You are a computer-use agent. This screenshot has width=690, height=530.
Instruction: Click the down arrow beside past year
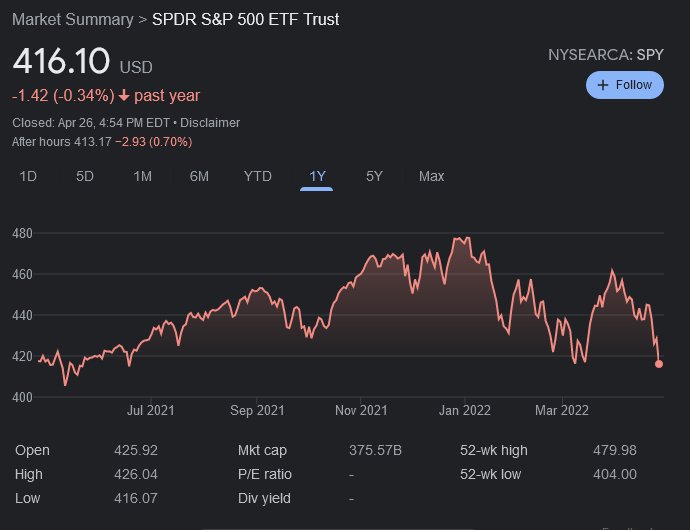tap(124, 96)
